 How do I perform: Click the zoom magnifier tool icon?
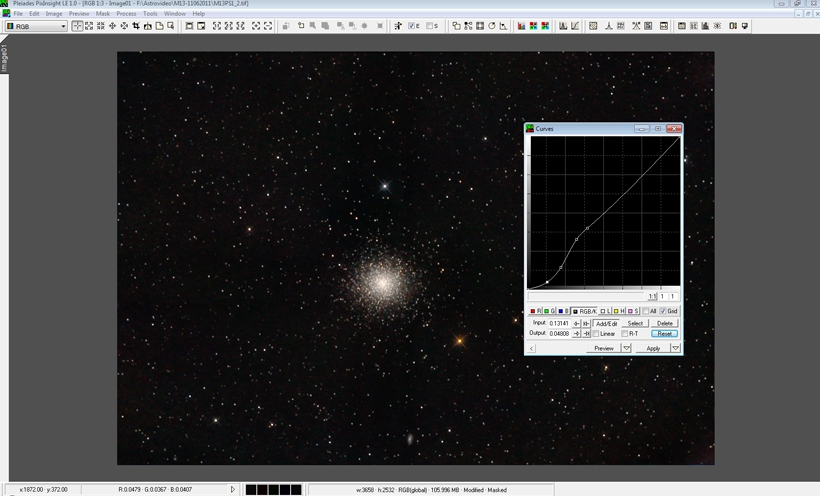pos(171,26)
